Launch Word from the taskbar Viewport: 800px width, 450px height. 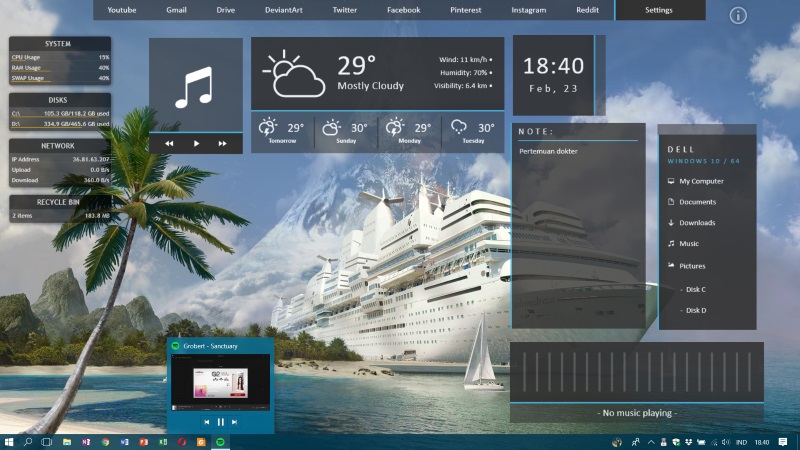[x=124, y=442]
